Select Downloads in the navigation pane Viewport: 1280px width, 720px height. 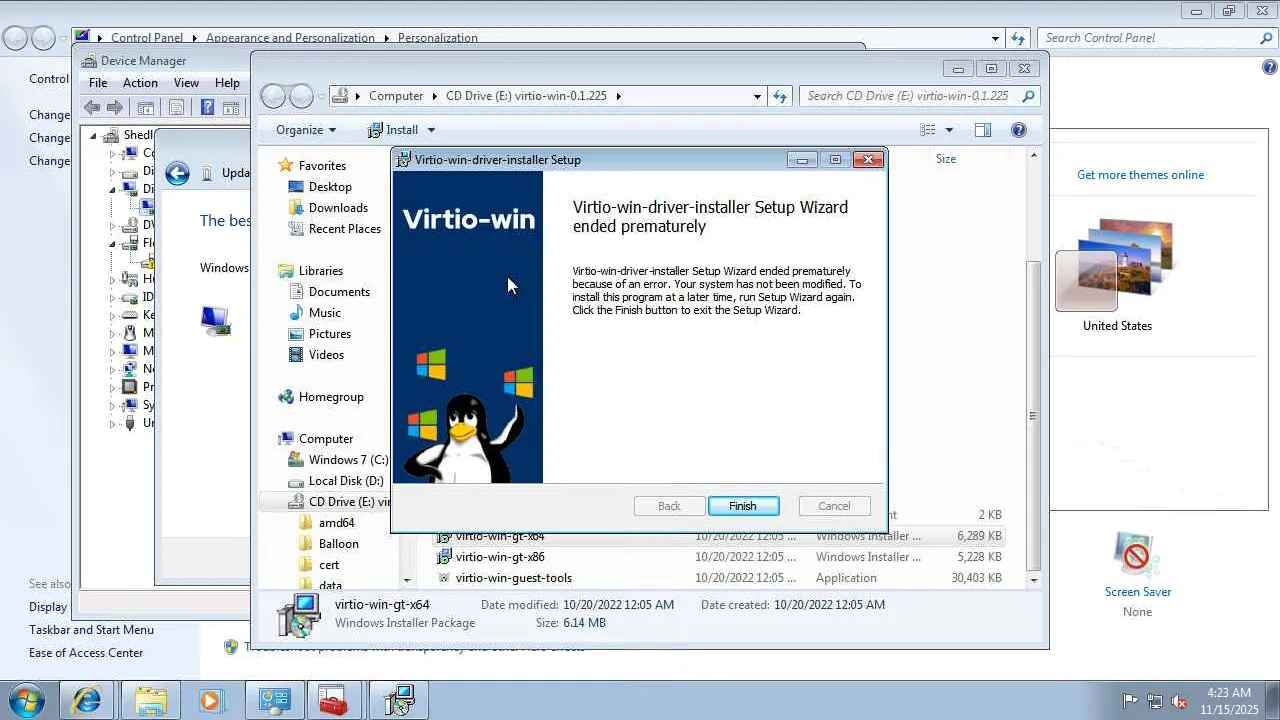(x=338, y=208)
